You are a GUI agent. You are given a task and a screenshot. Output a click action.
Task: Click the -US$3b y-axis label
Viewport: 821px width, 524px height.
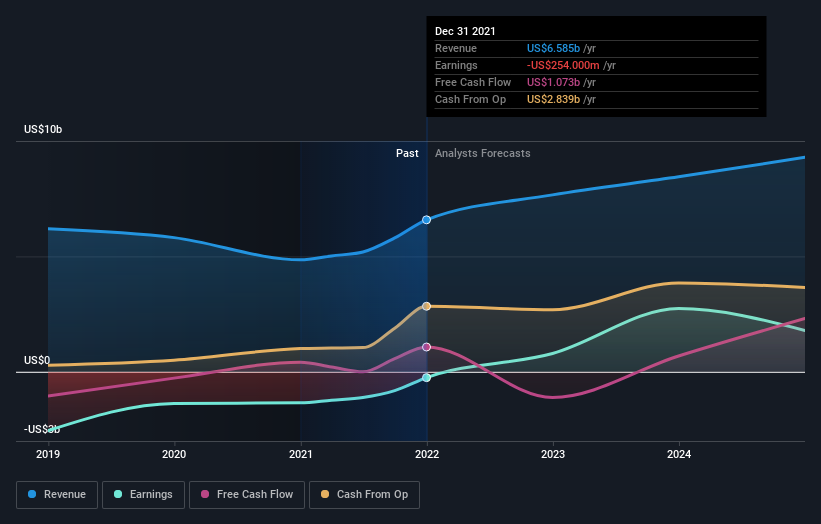pos(42,429)
